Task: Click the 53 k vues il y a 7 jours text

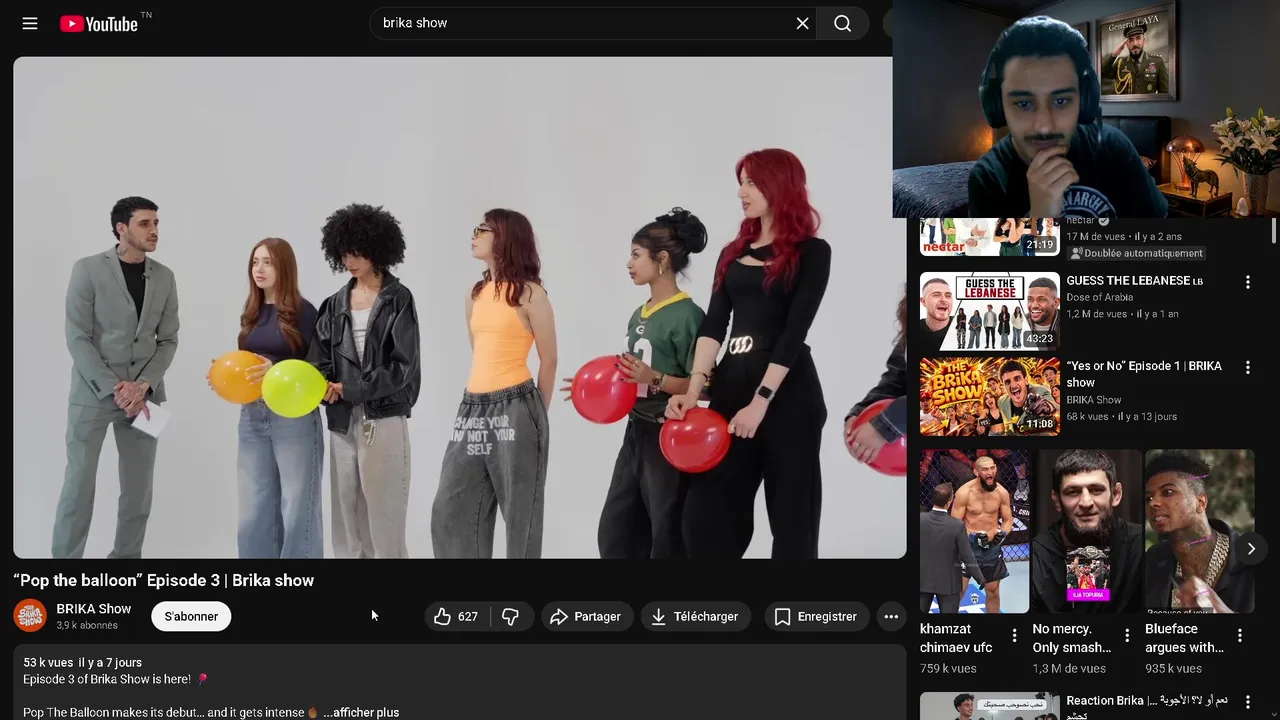Action: coord(83,663)
